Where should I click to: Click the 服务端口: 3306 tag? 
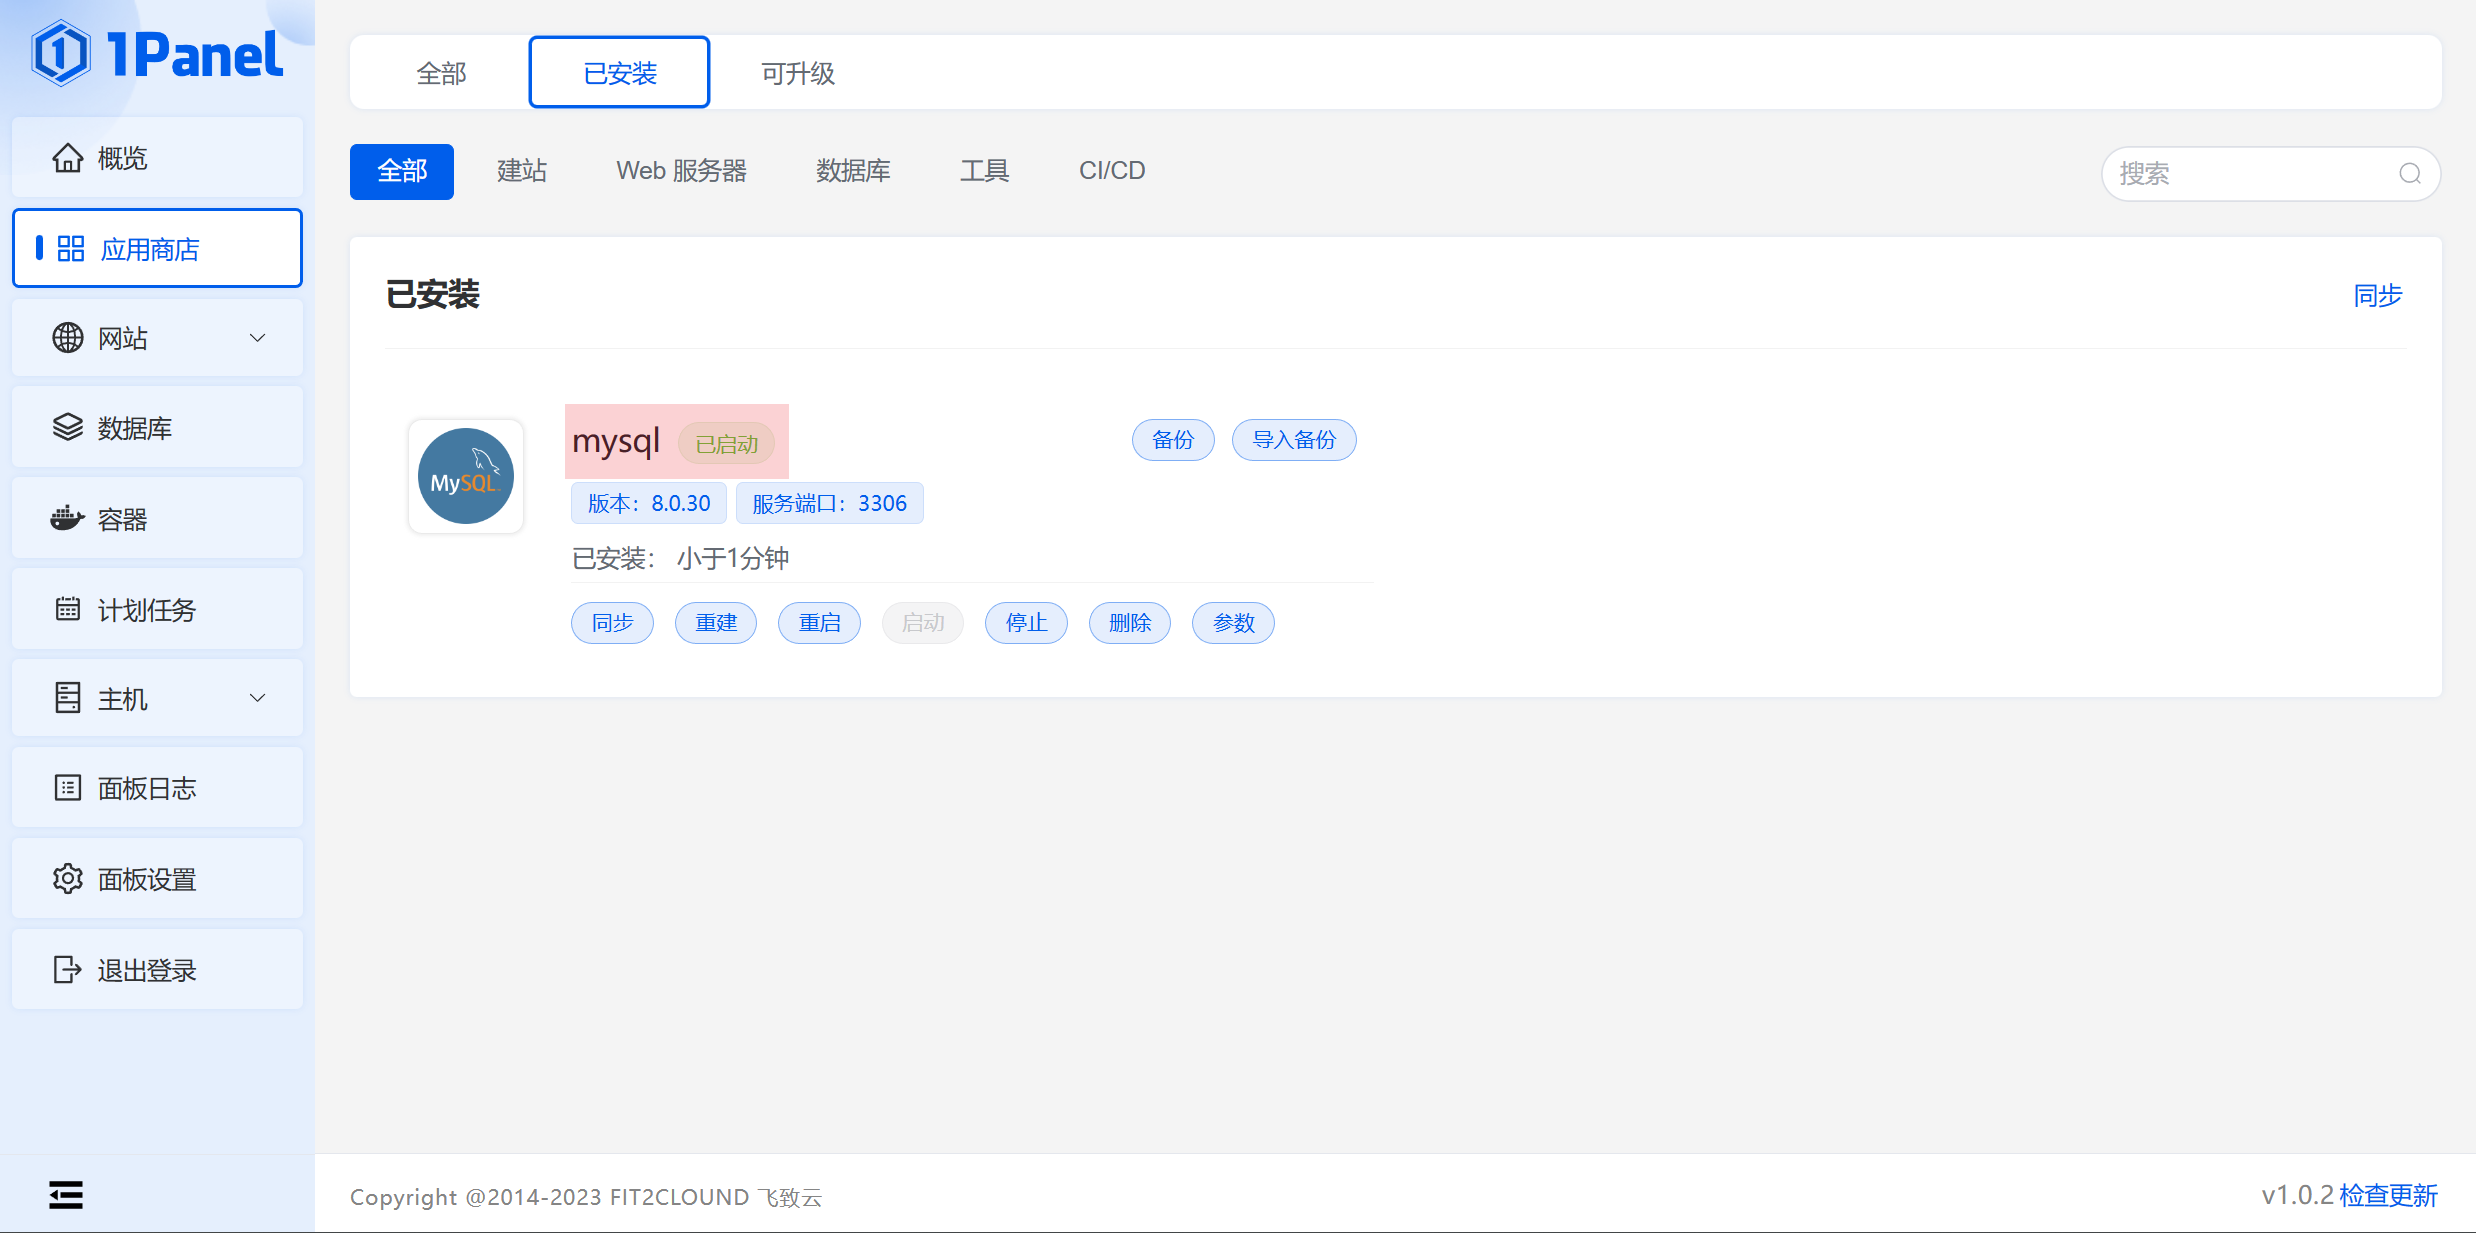[830, 503]
